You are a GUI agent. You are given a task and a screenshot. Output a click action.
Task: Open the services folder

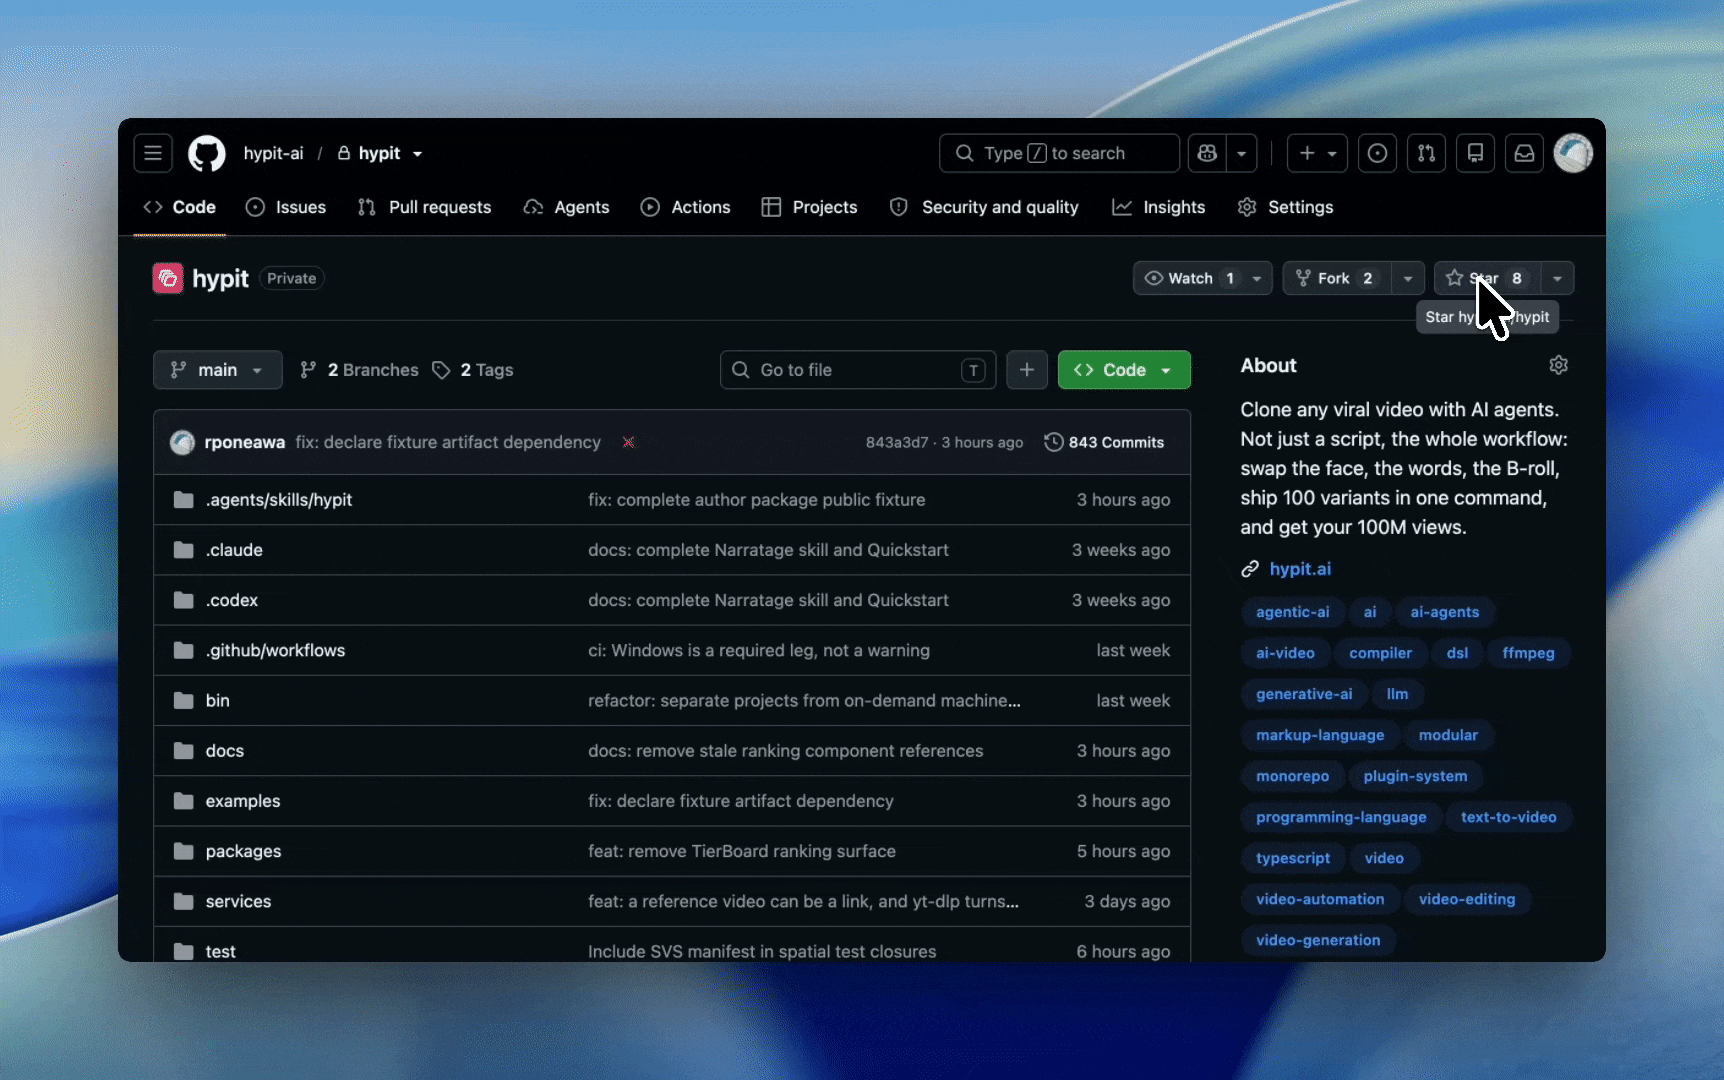tap(238, 901)
